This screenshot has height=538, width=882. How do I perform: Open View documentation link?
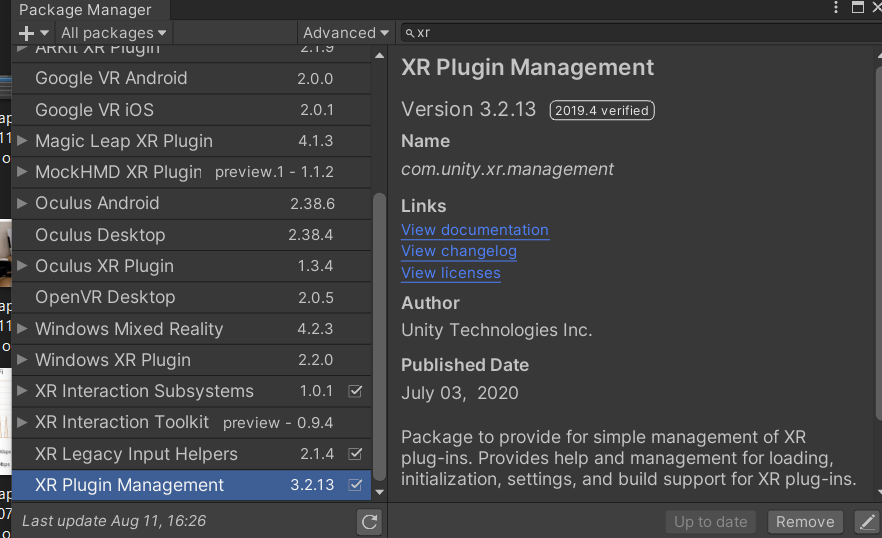475,230
